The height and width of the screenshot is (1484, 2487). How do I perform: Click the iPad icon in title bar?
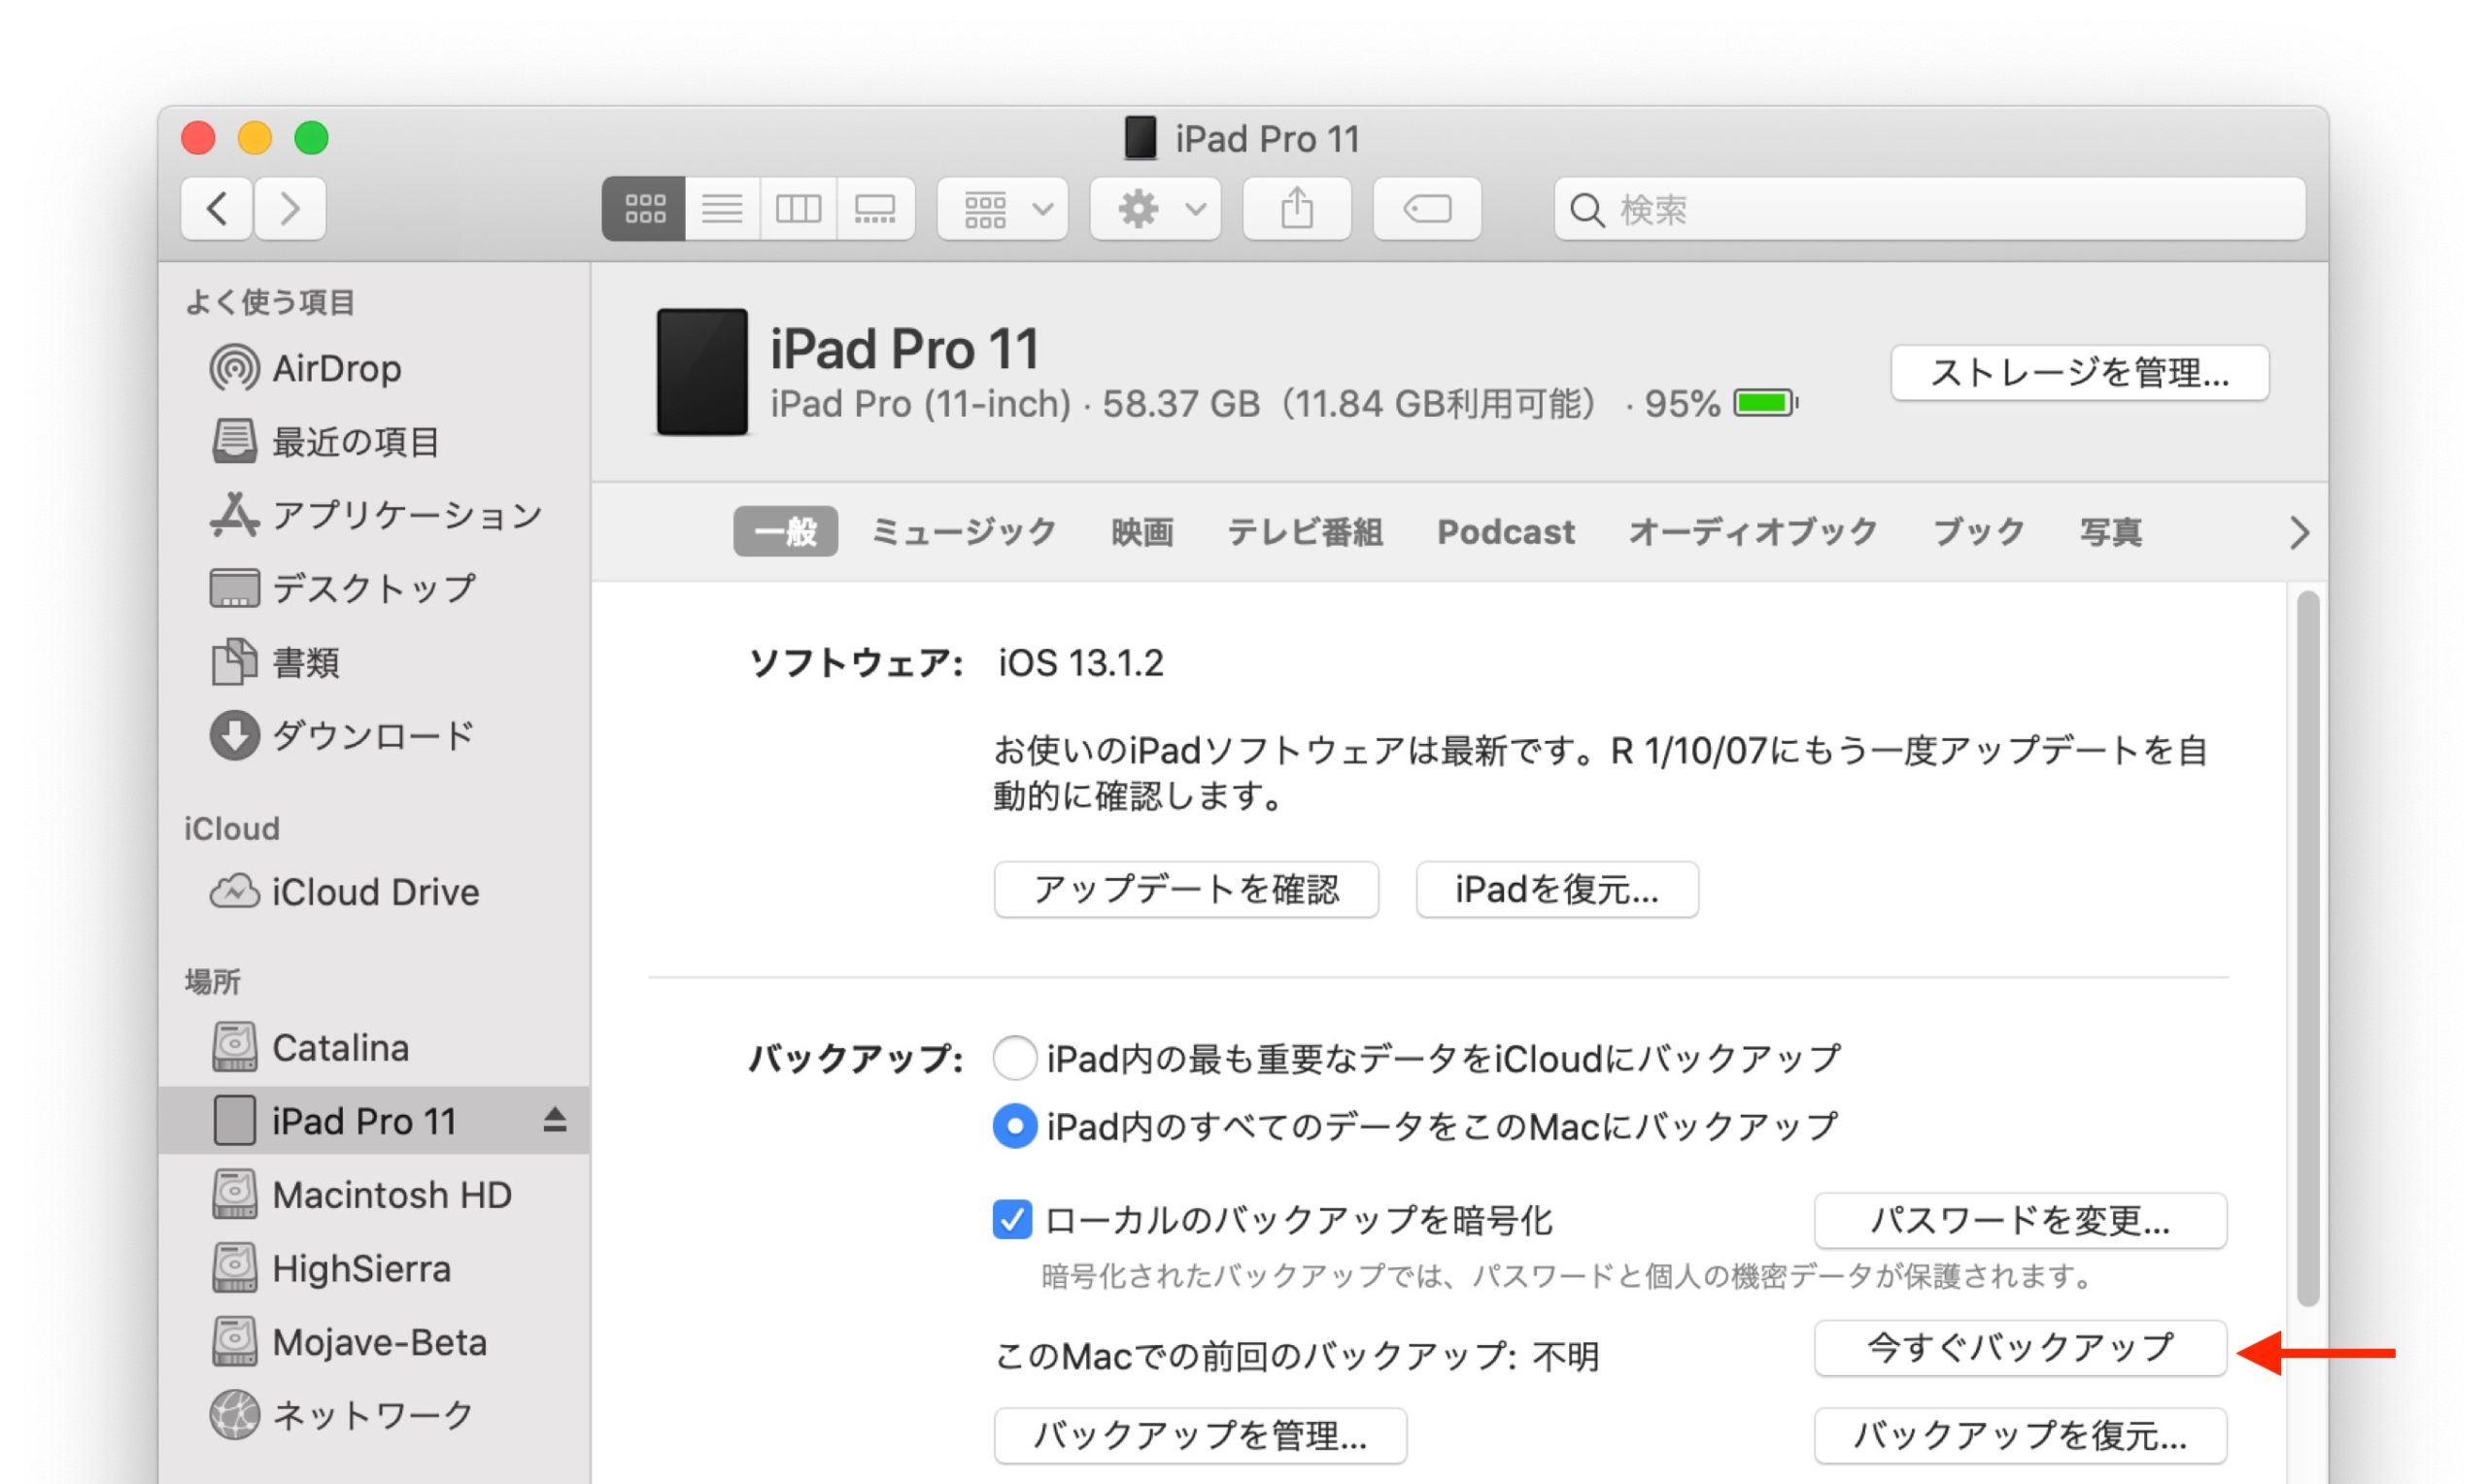coord(1140,138)
